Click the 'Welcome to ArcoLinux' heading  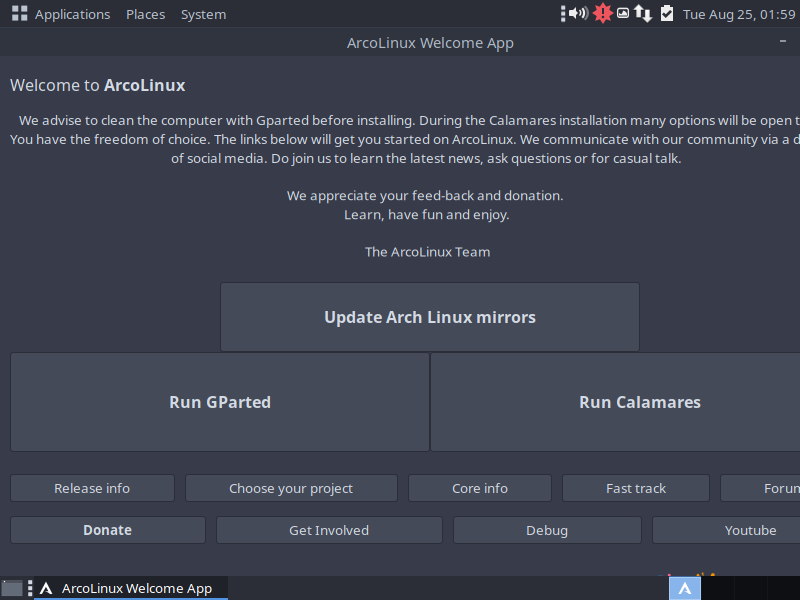[x=97, y=85]
